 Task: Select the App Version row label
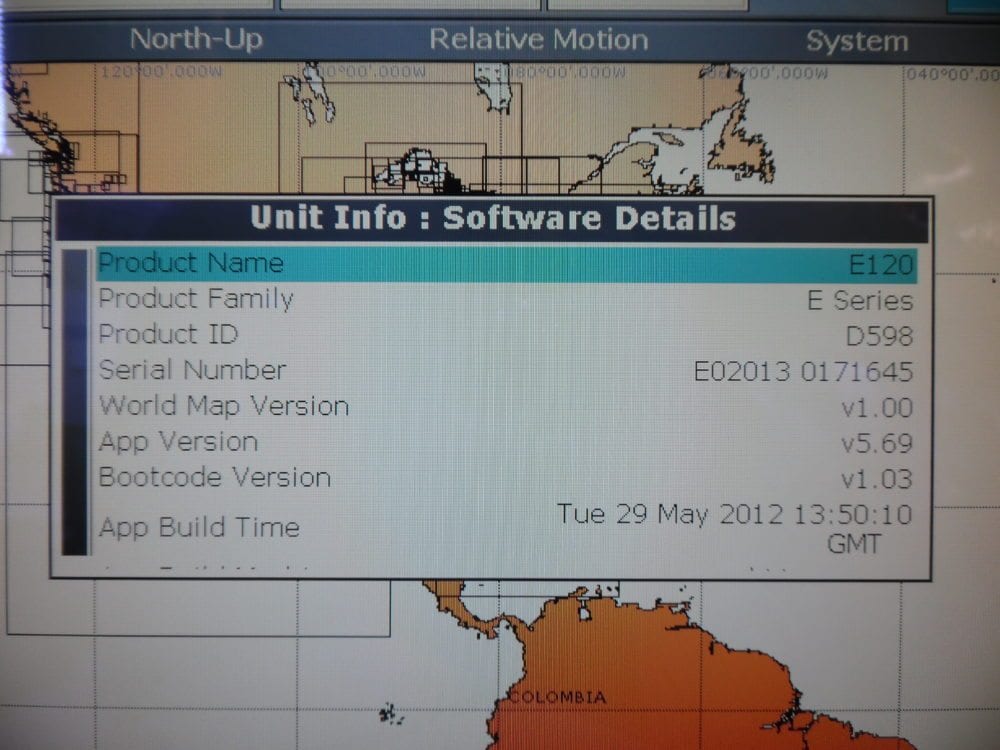(179, 442)
